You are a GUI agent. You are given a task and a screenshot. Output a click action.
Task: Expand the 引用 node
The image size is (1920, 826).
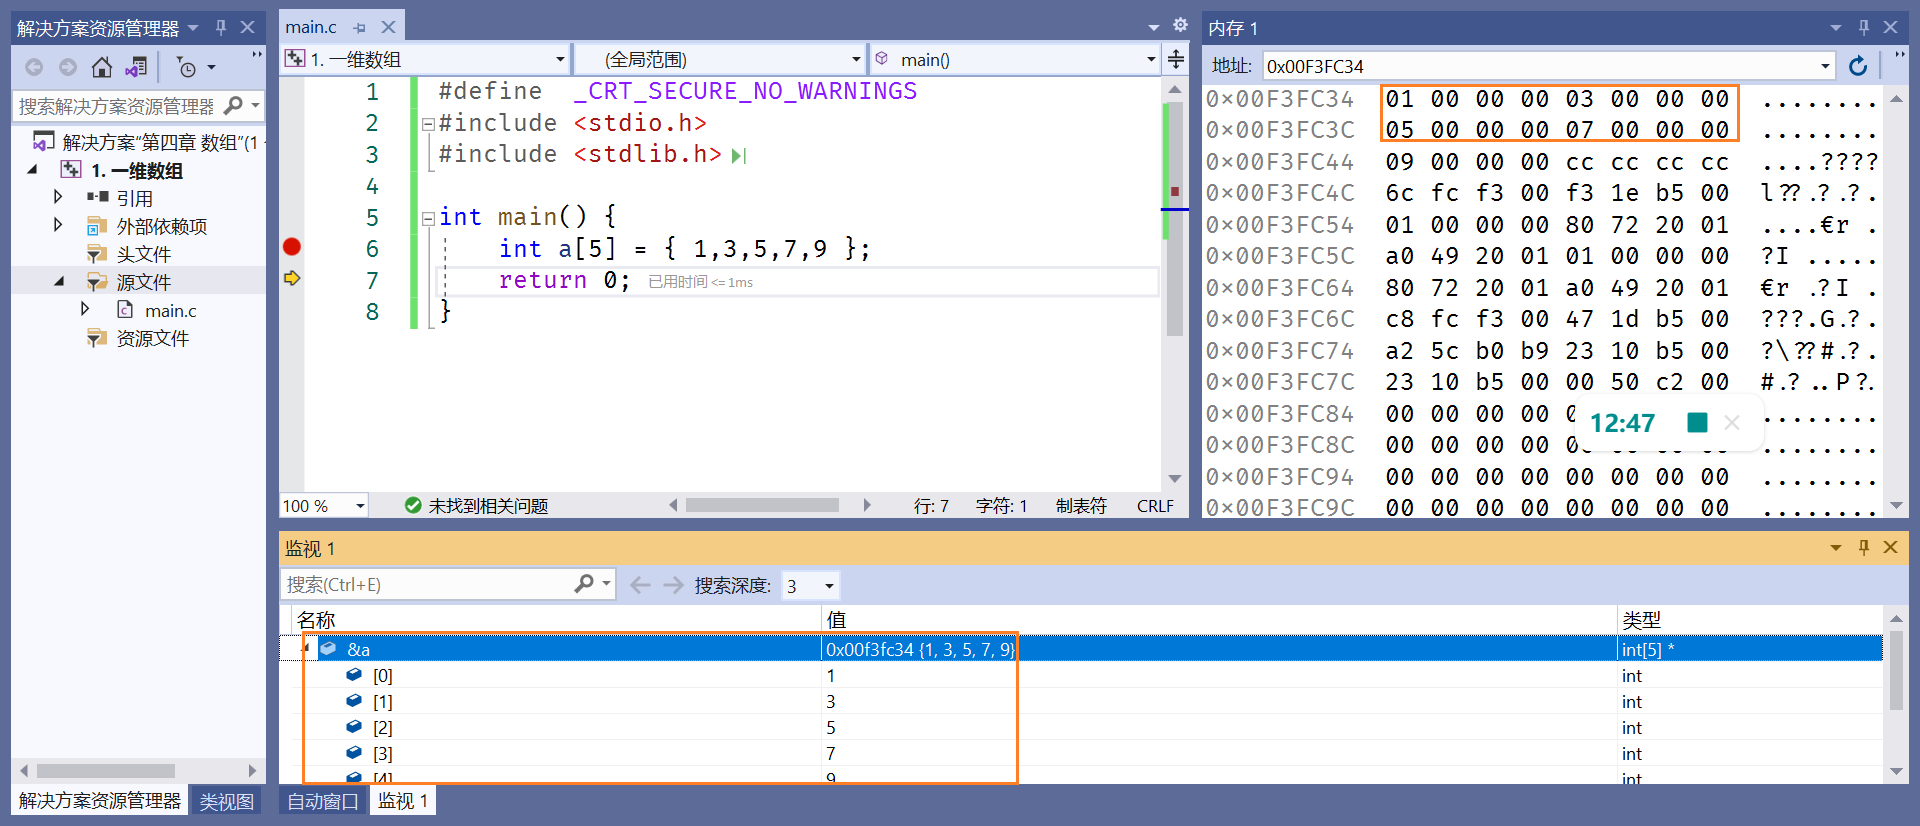[58, 197]
